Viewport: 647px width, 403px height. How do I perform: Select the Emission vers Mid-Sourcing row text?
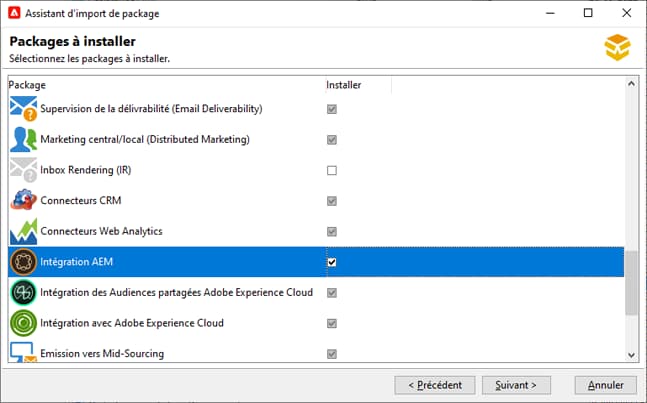click(x=102, y=354)
